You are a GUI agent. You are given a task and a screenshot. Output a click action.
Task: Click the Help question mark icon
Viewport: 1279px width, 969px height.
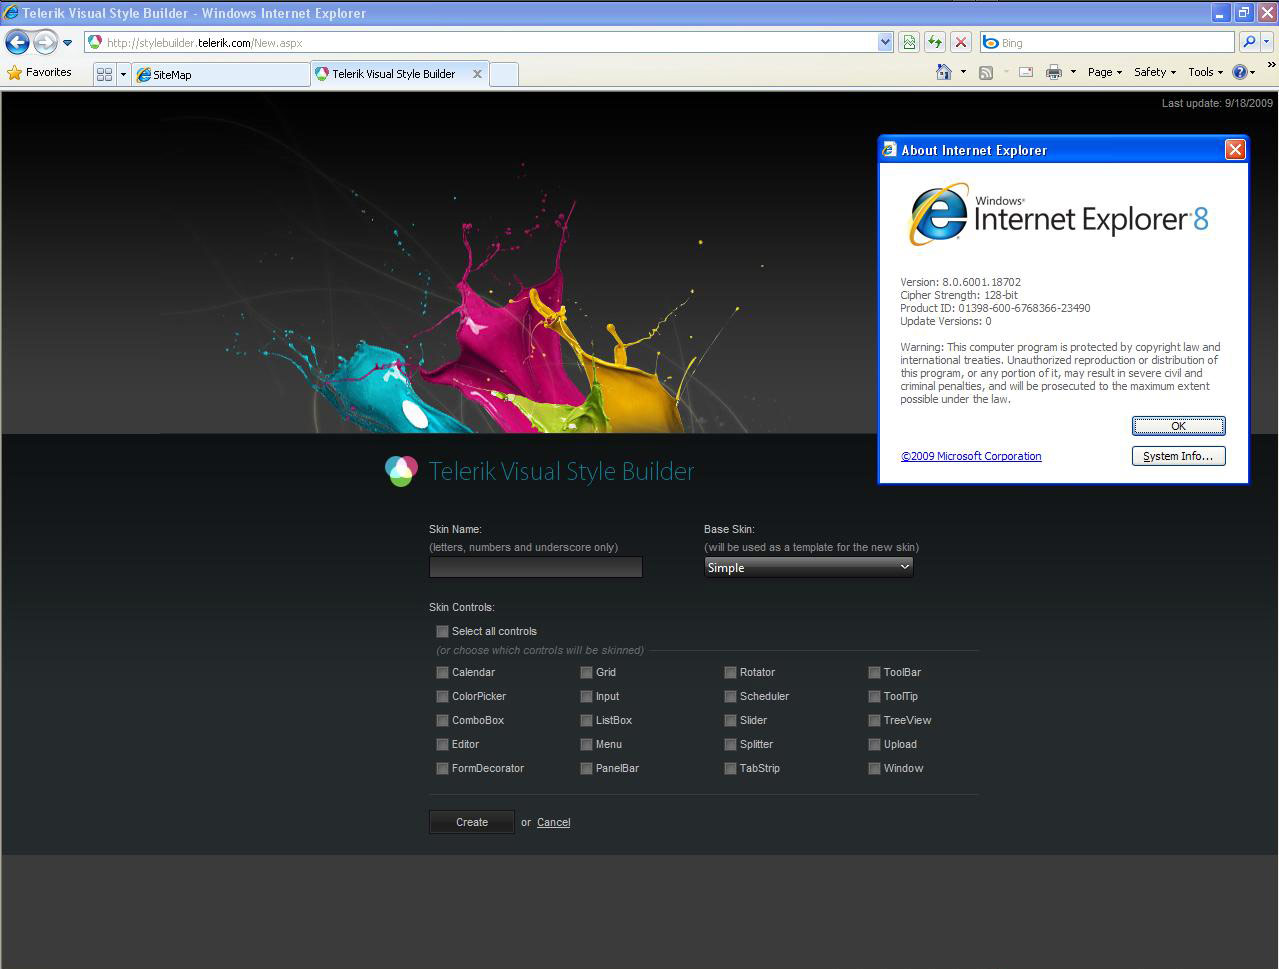coord(1240,72)
